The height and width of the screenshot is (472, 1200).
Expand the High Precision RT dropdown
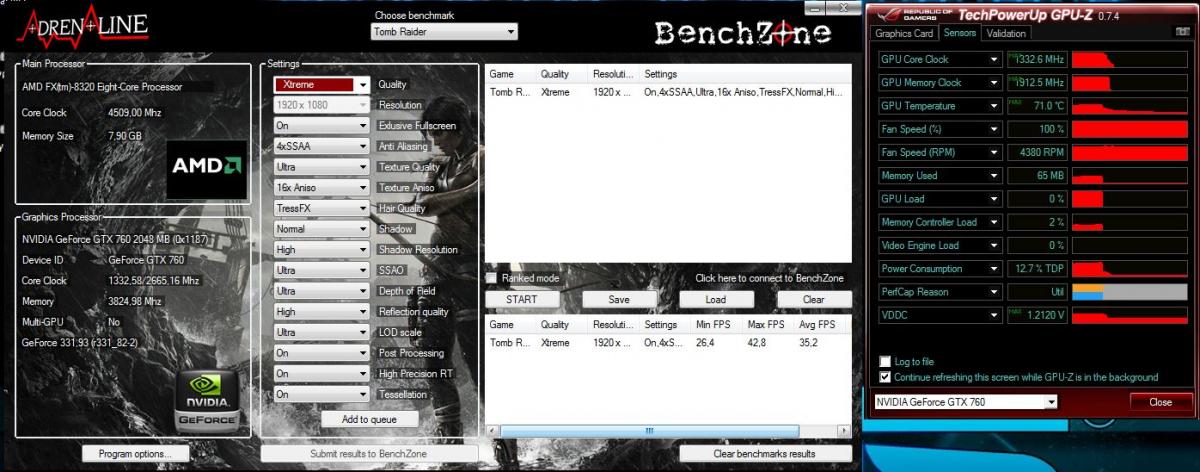tap(322, 374)
